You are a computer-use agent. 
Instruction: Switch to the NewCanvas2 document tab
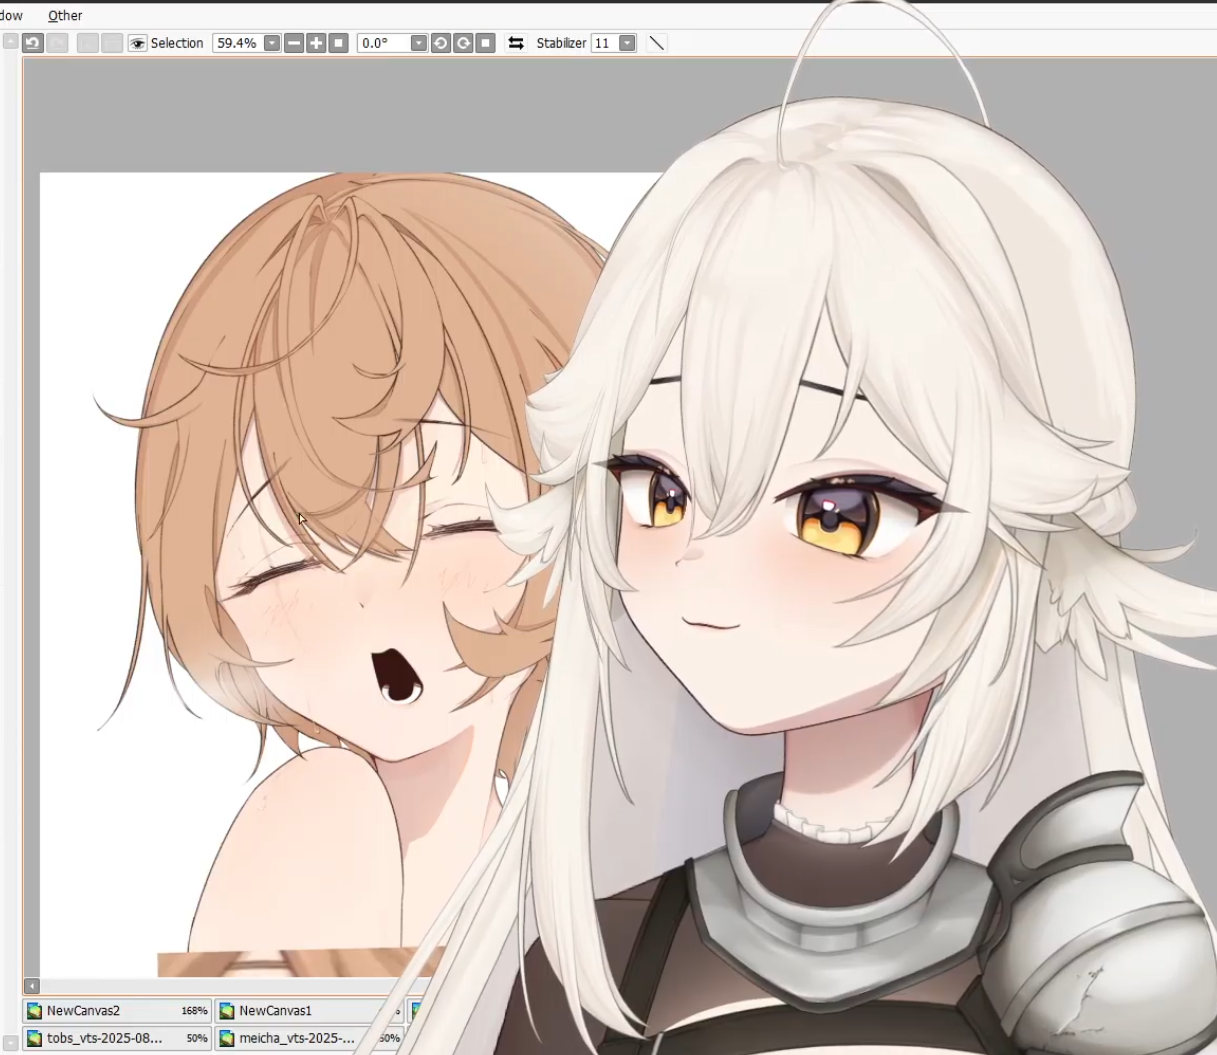point(116,1011)
